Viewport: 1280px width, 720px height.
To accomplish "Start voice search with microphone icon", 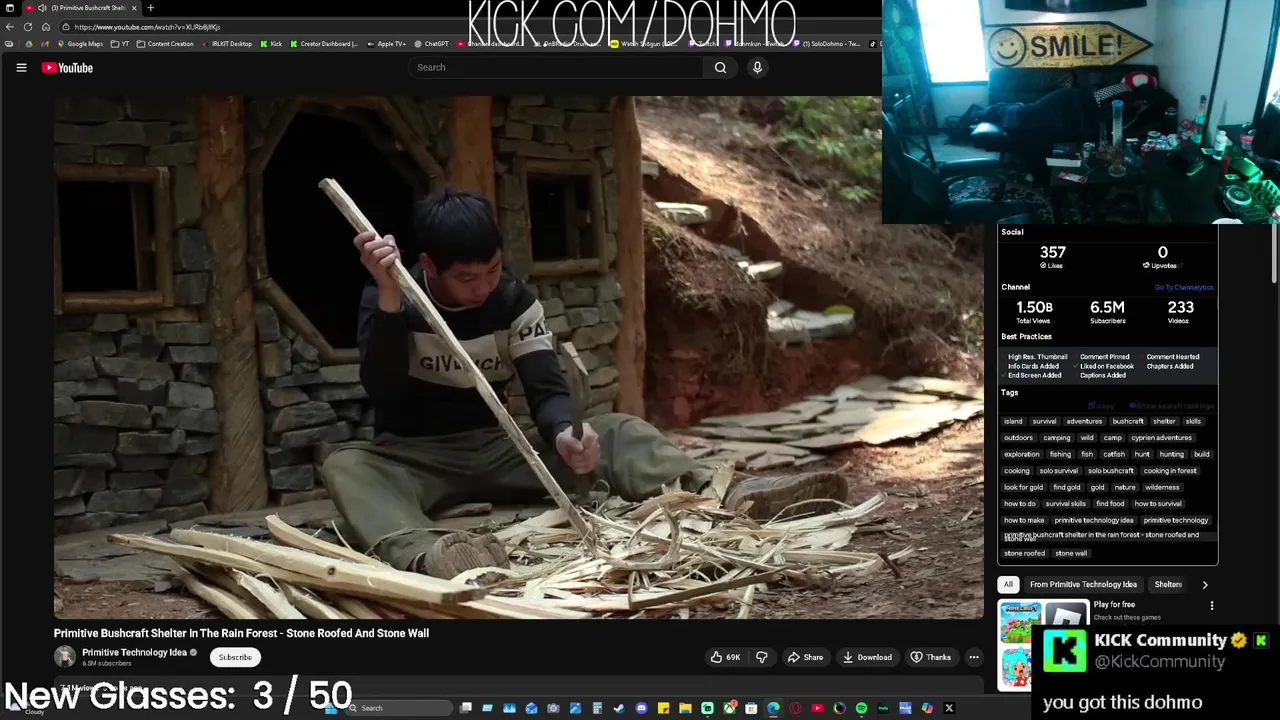I will [x=757, y=67].
